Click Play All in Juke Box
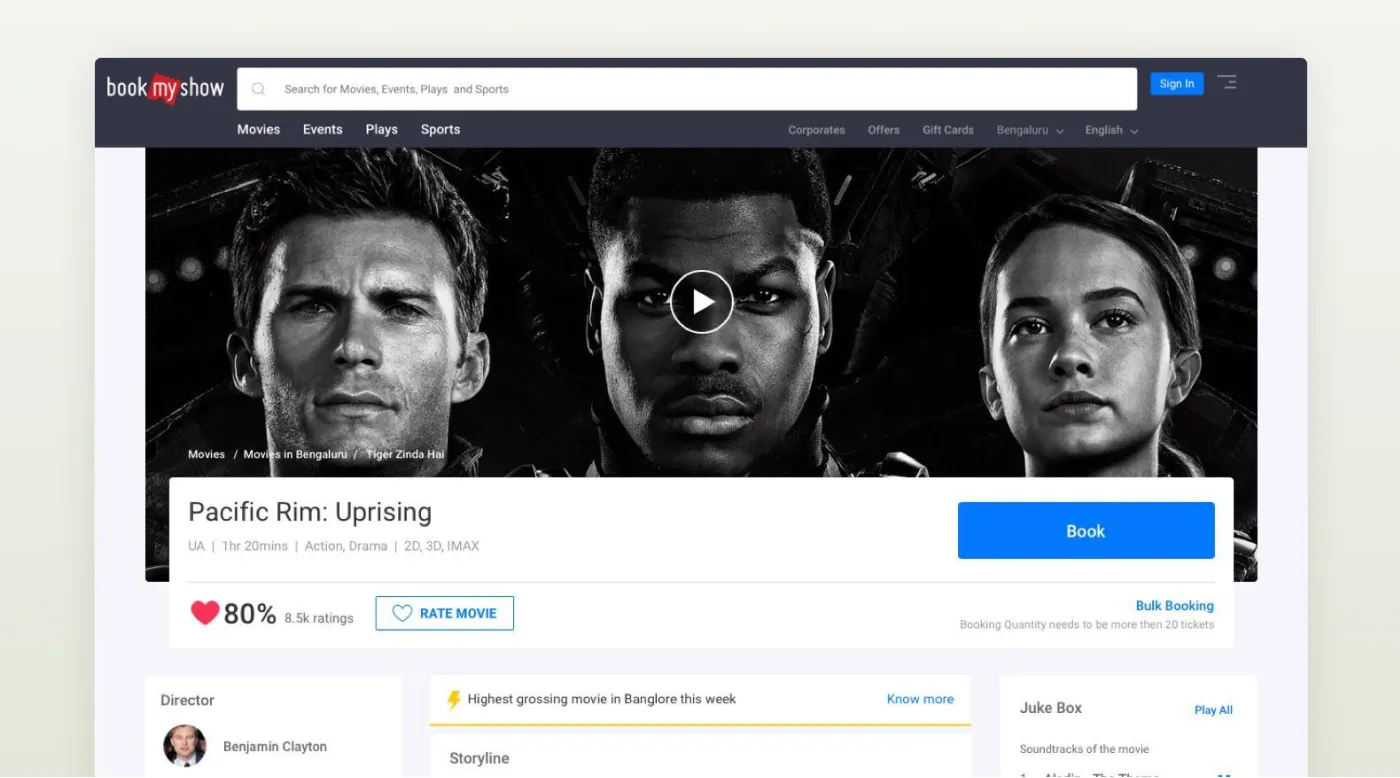1400x778 pixels. pyautogui.click(x=1213, y=710)
